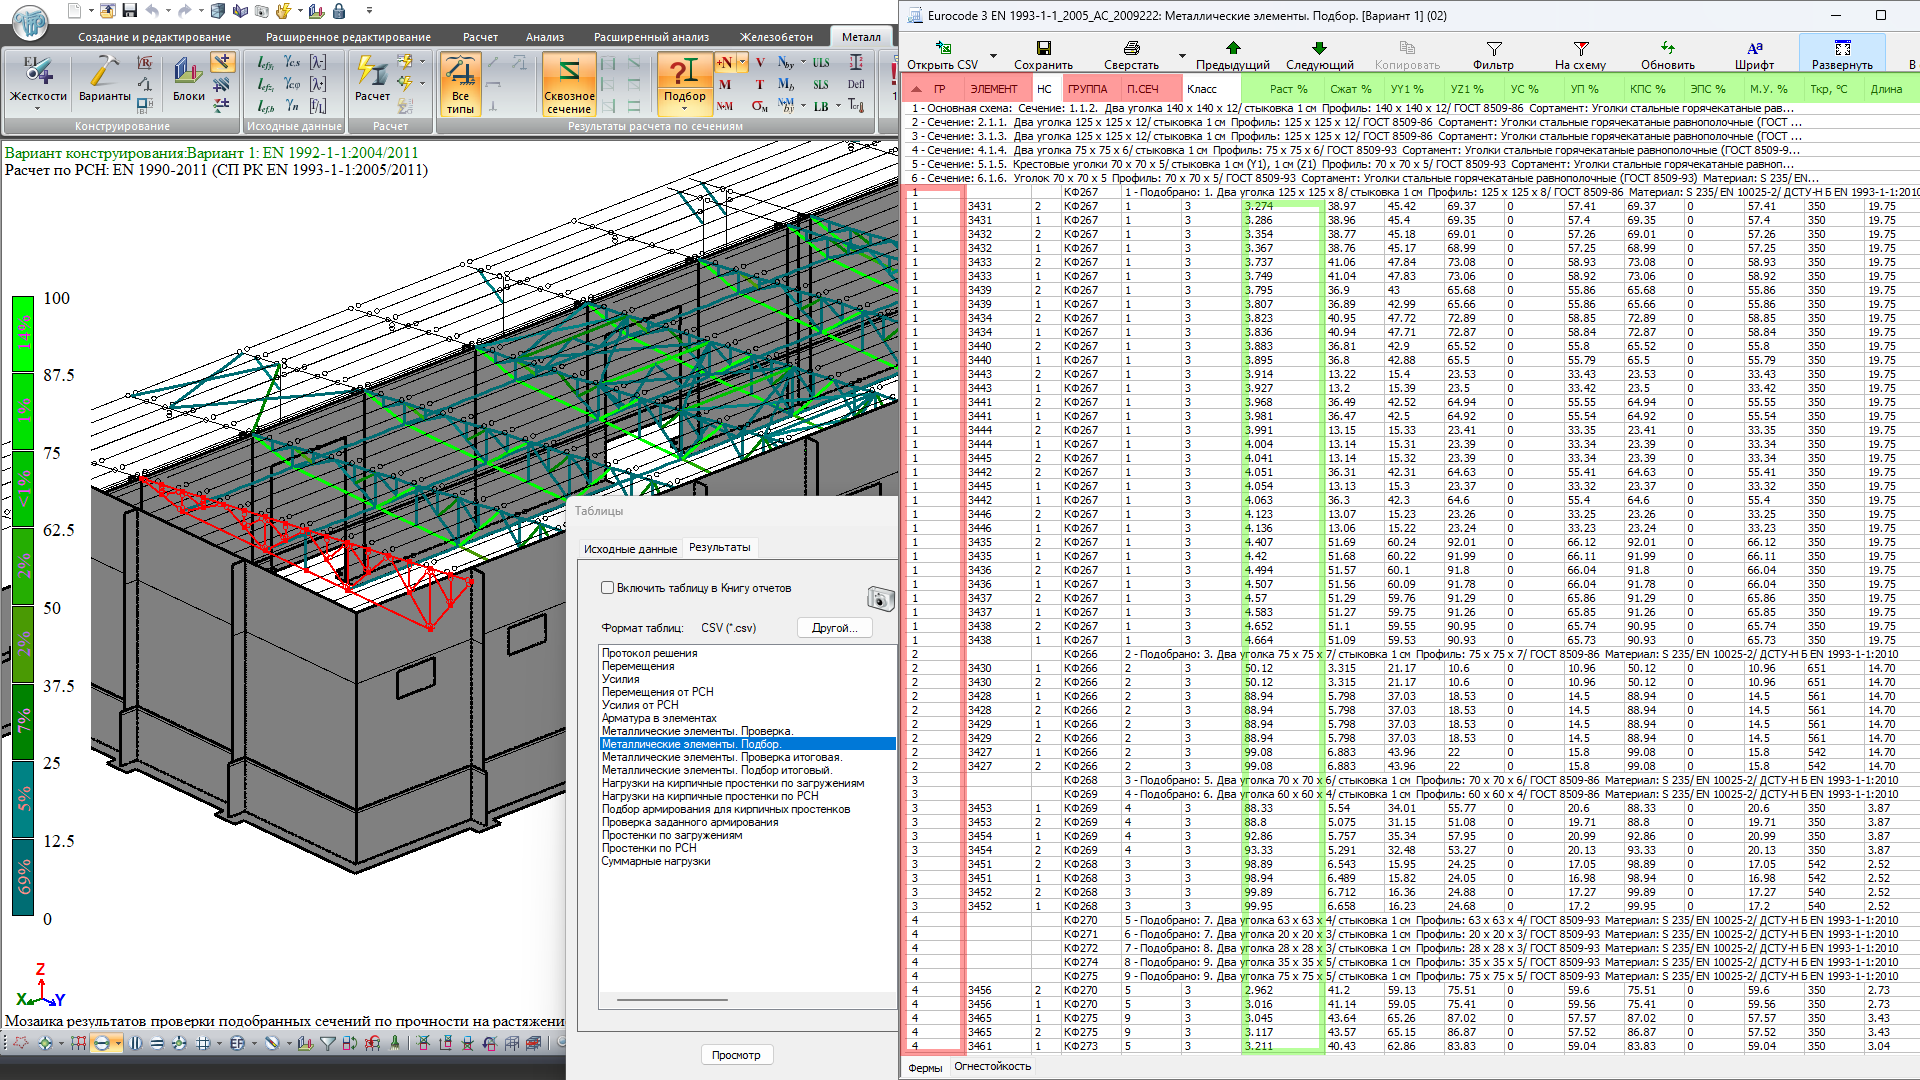Expand the Открыть CSV dropdown arrow
This screenshot has height=1080, width=1920.
tap(993, 56)
